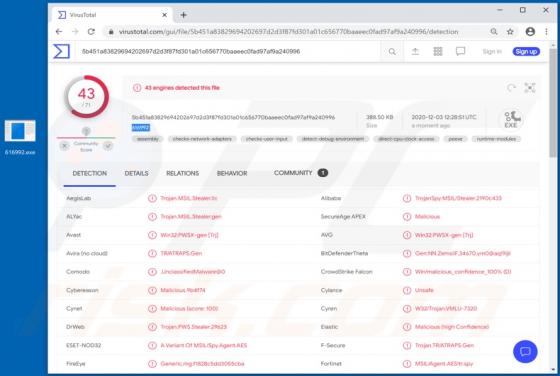The height and width of the screenshot is (376, 560).
Task: Open the RELATIONS tab
Action: tap(182, 174)
